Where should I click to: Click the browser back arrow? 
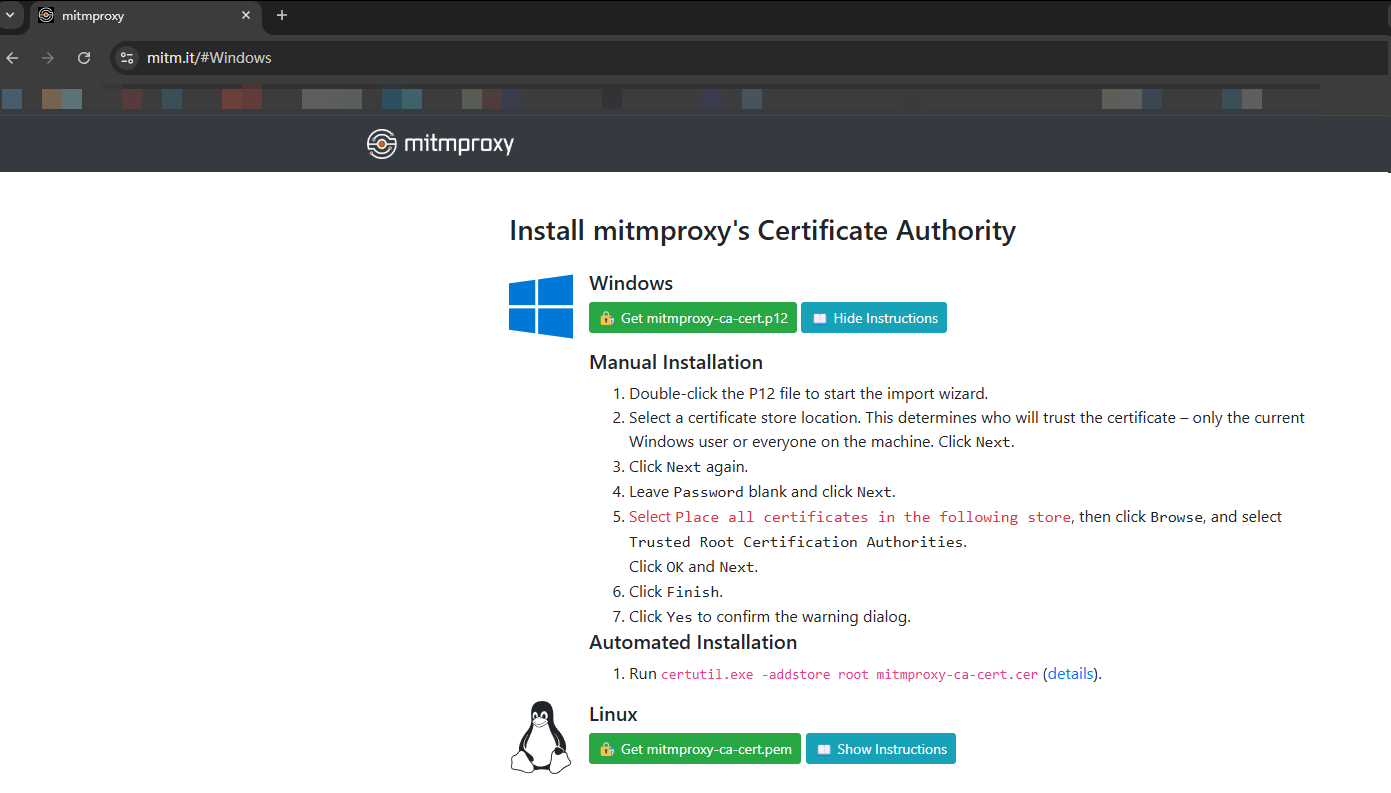(13, 58)
